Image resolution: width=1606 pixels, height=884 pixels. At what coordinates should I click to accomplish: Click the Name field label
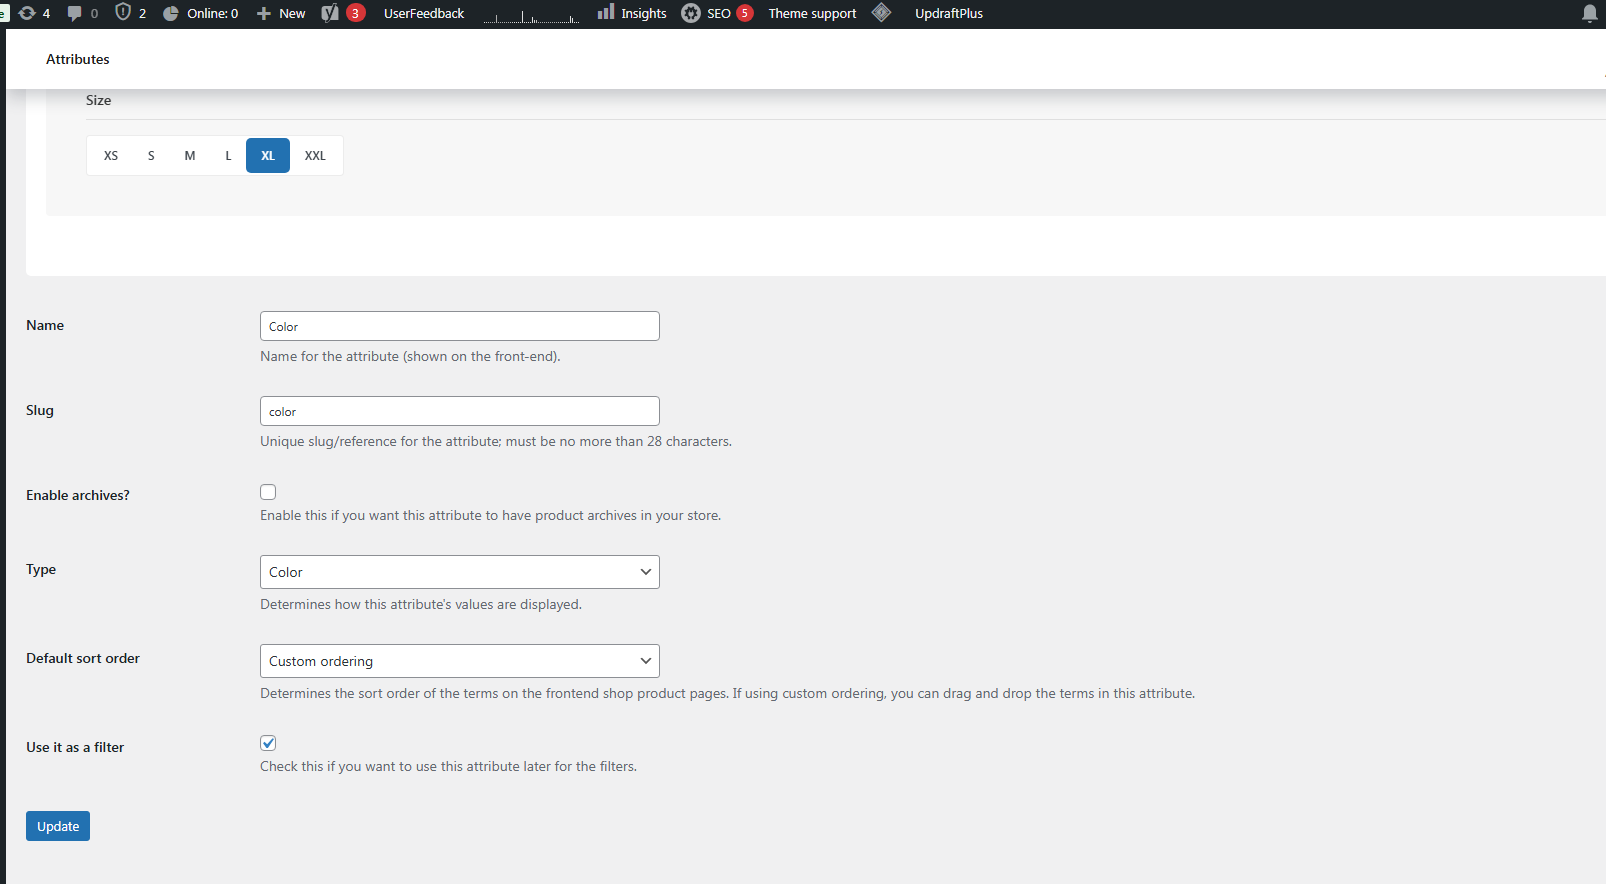tap(45, 325)
